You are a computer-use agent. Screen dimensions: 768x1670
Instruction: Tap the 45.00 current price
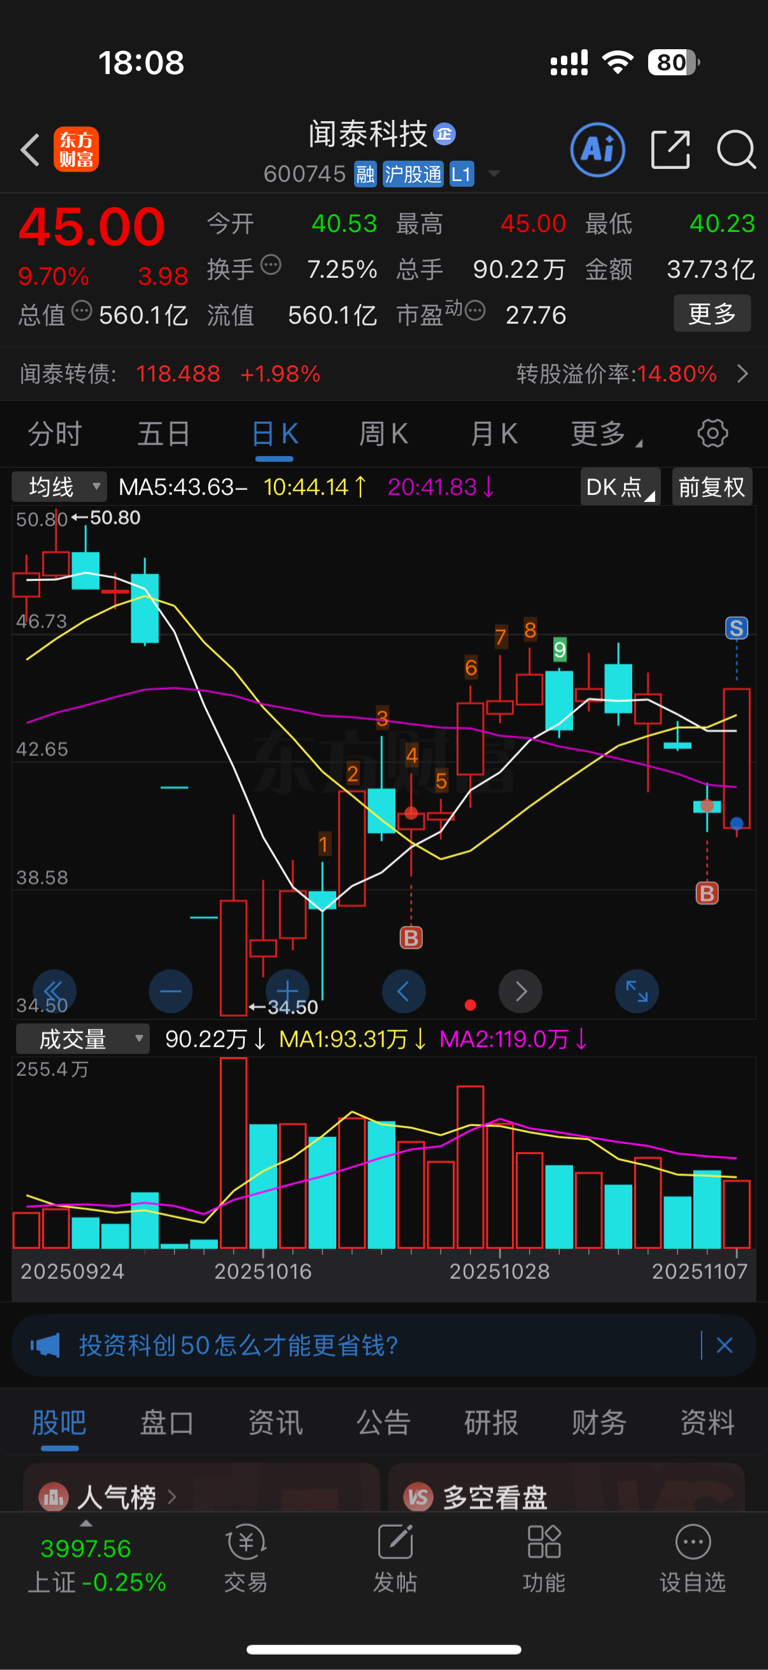(92, 227)
